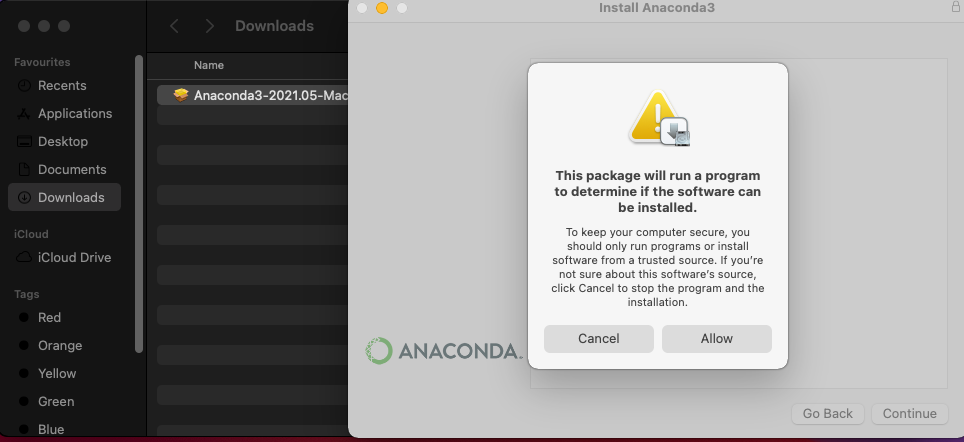The width and height of the screenshot is (964, 442).
Task: Click the Go Back button
Action: pyautogui.click(x=828, y=414)
